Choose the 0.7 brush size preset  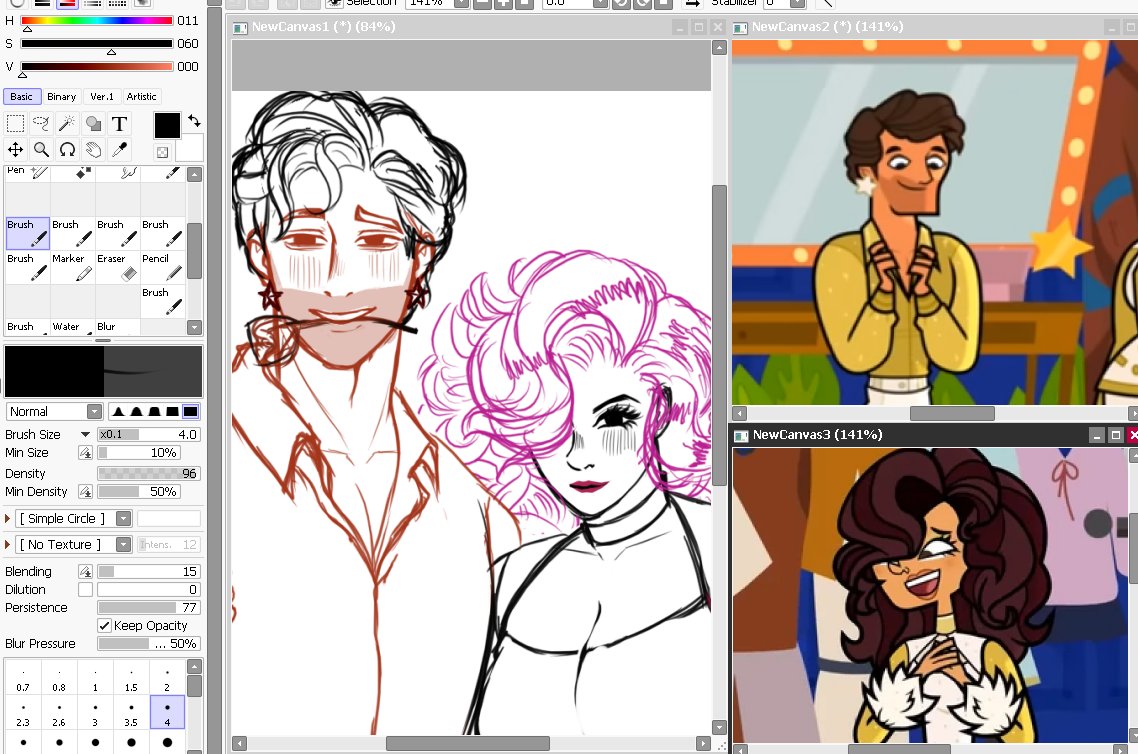pyautogui.click(x=23, y=678)
